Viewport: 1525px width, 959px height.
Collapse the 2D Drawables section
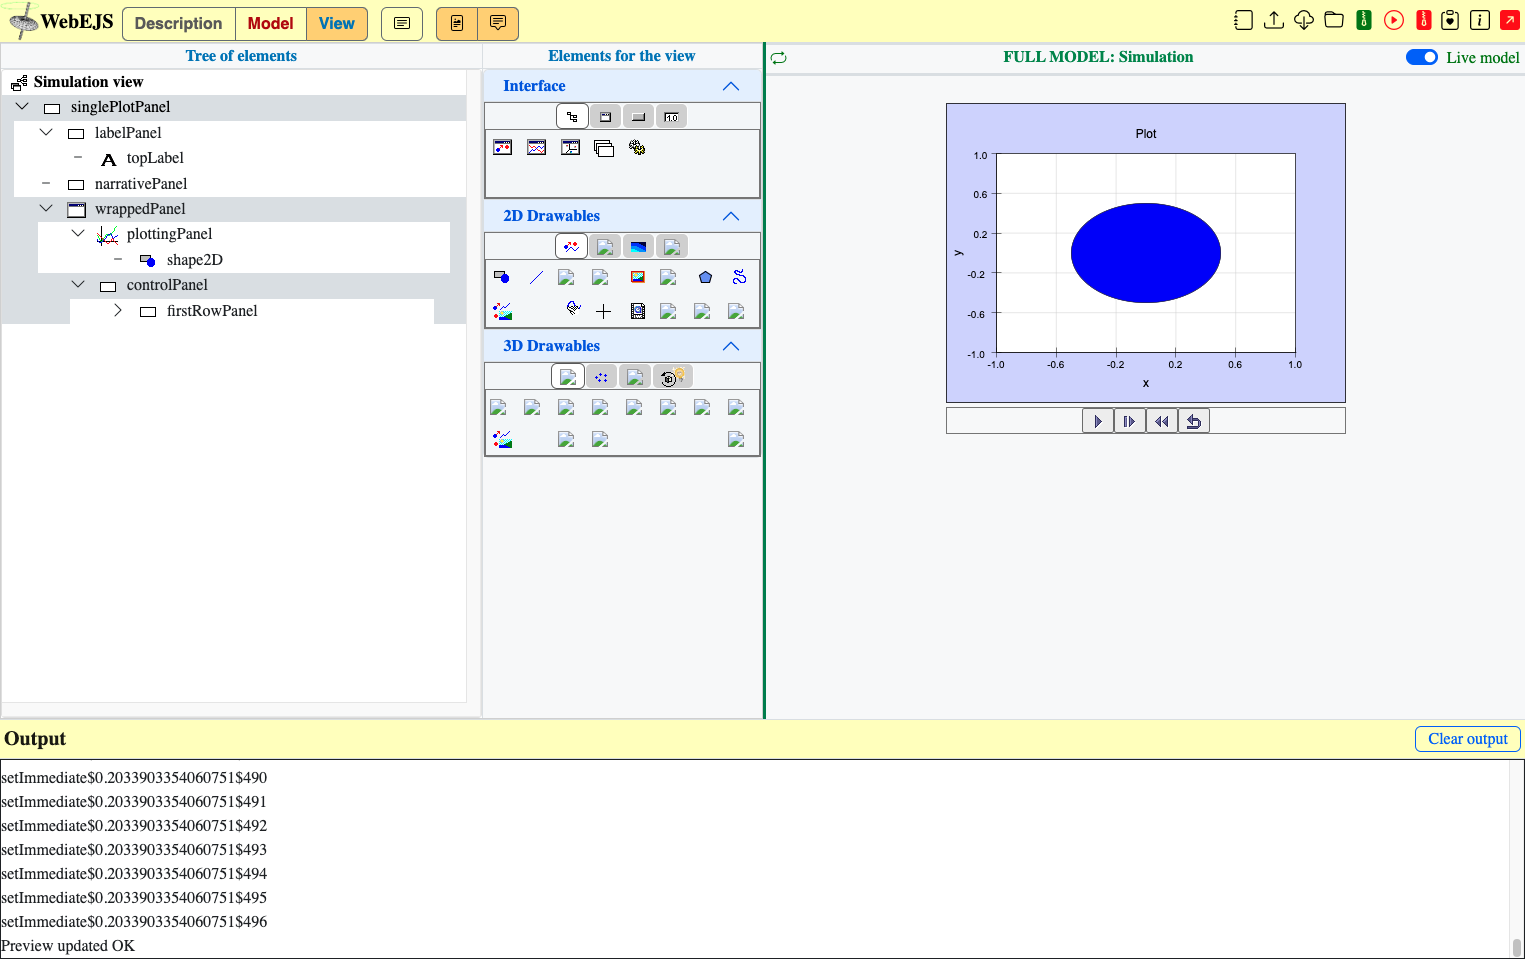[731, 216]
